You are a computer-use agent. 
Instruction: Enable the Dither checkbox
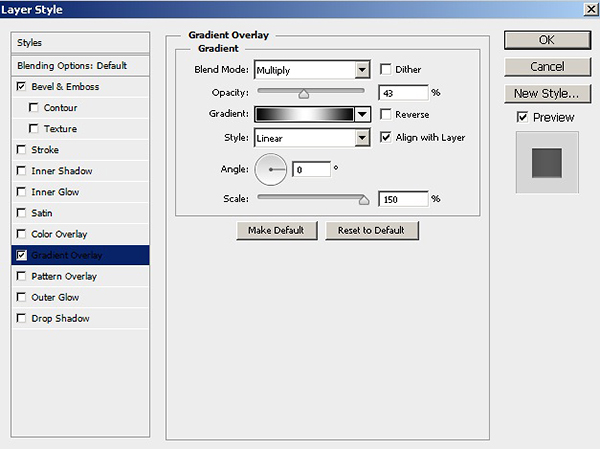(x=386, y=70)
